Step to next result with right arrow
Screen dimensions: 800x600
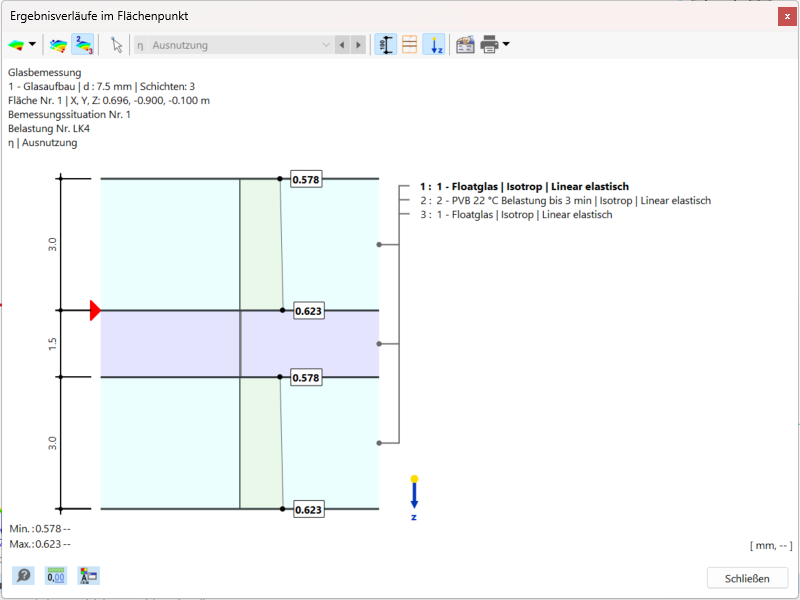point(358,44)
